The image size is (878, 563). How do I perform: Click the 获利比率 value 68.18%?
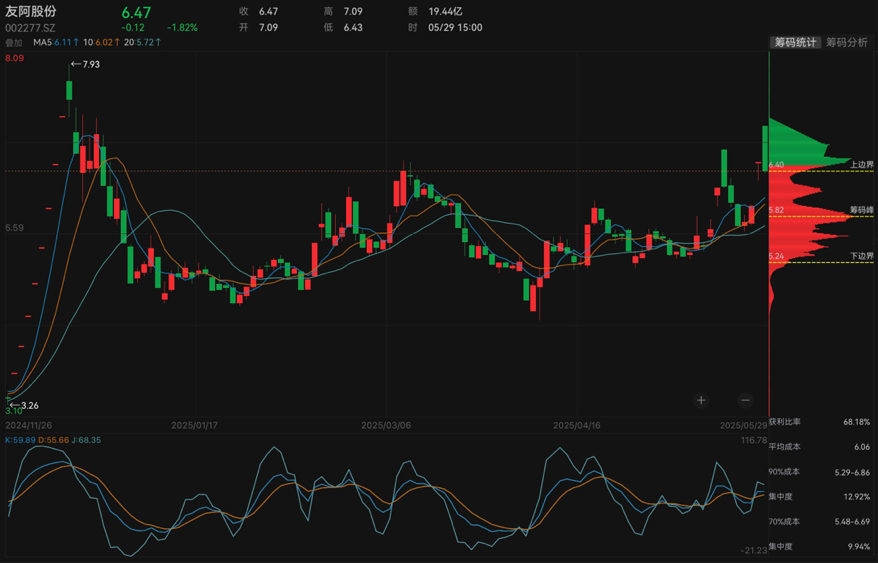(x=857, y=421)
